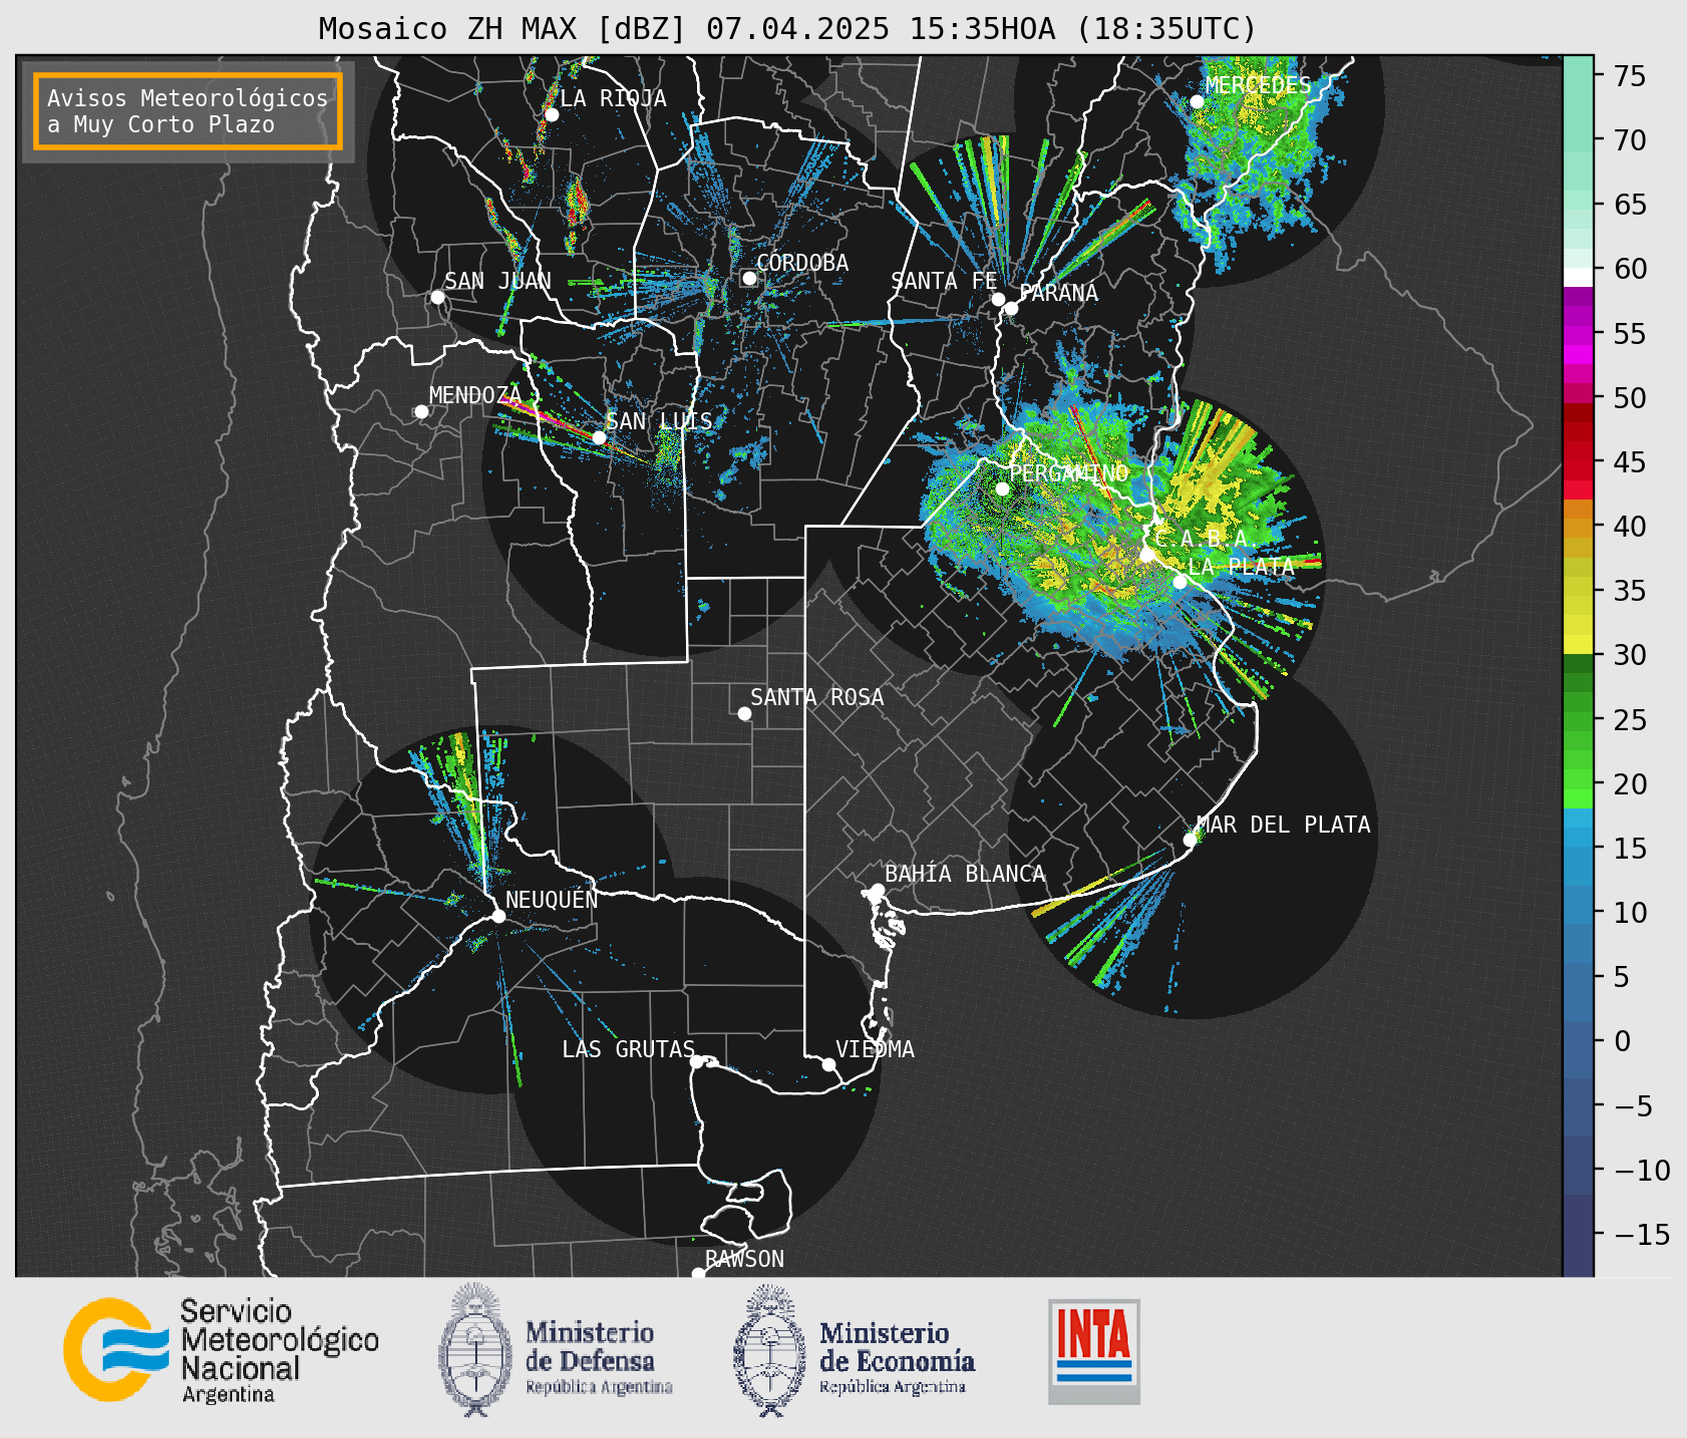Image resolution: width=1687 pixels, height=1438 pixels.
Task: Click the colorbar tick label 0
Action: [x=1621, y=1041]
